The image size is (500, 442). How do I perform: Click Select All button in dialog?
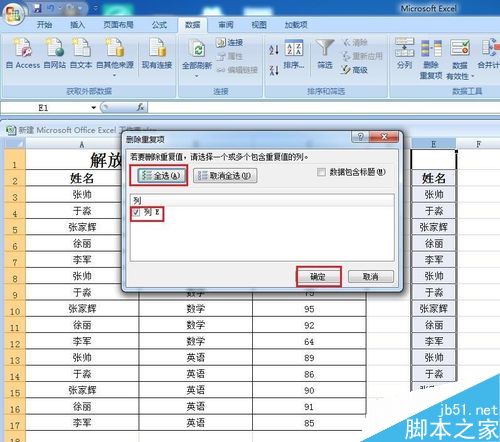[x=161, y=176]
